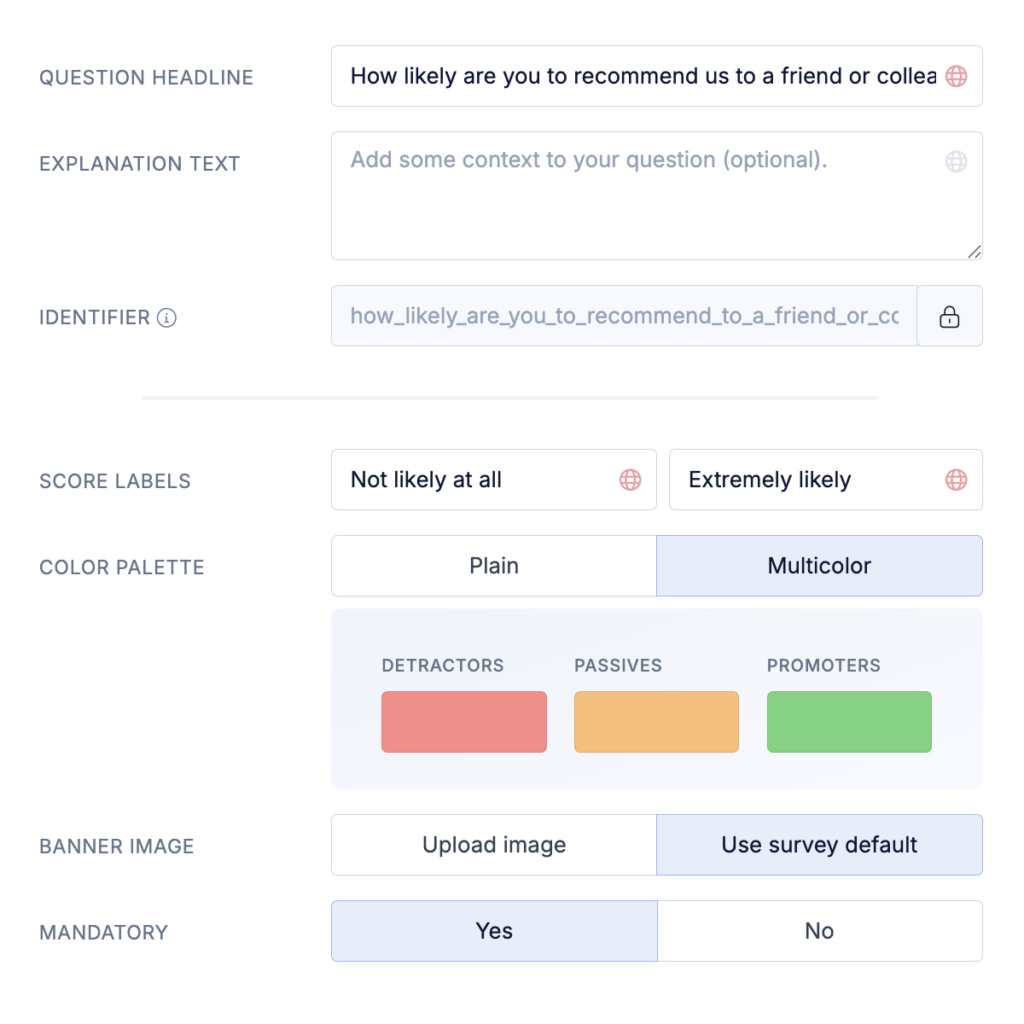The height and width of the screenshot is (1024, 1024).
Task: Click translation globe in Explanation Text box
Action: pos(956,162)
